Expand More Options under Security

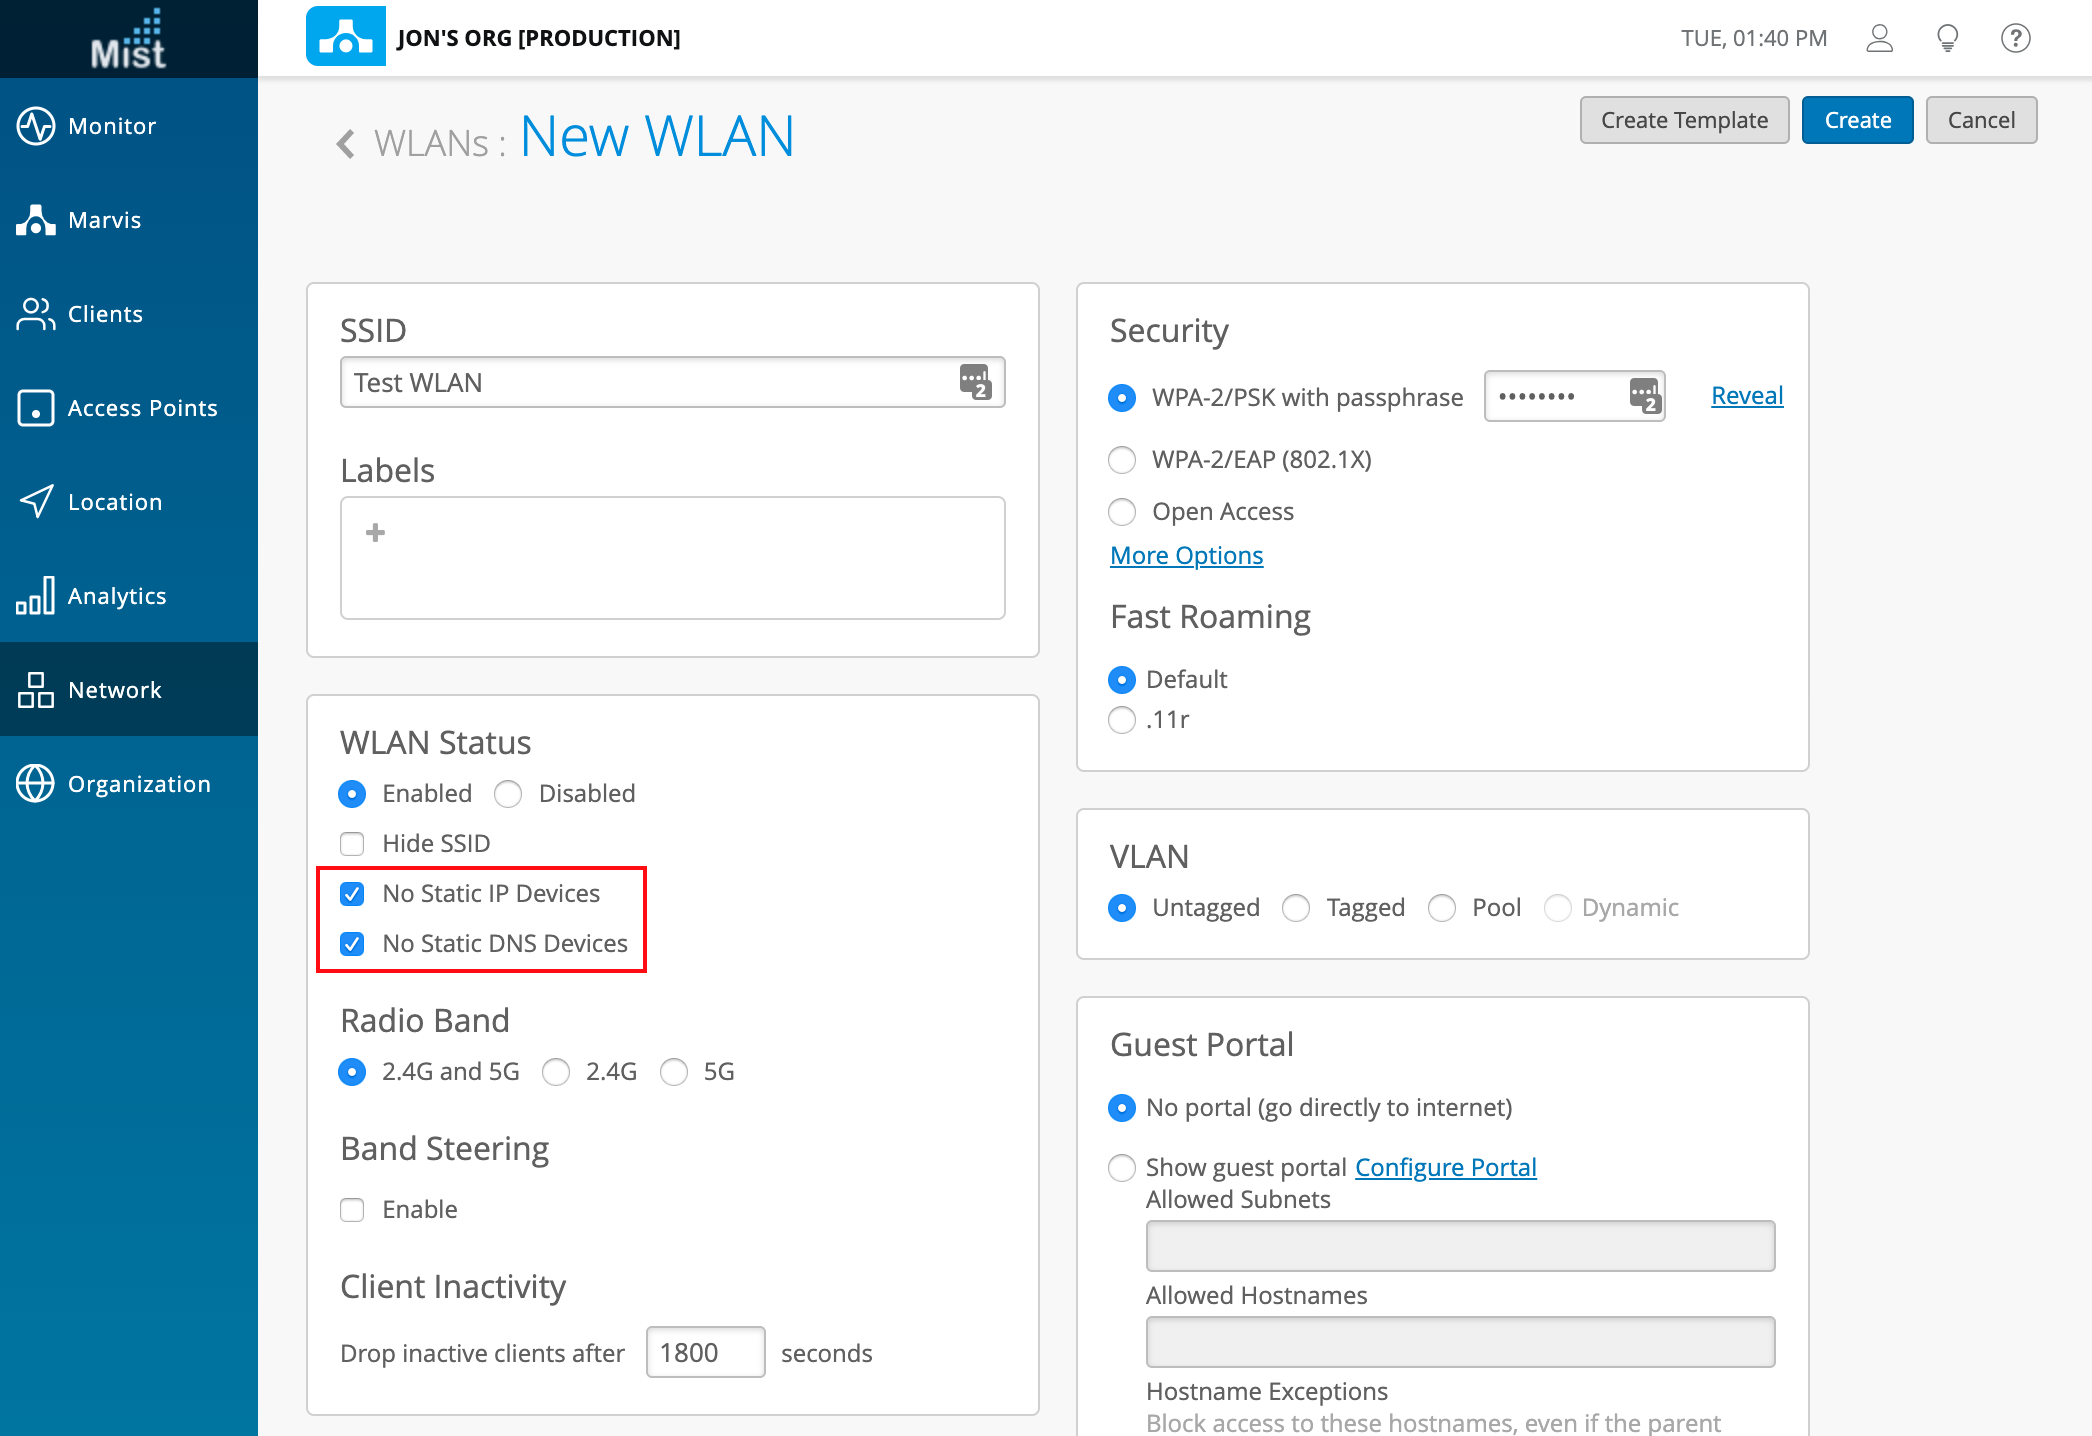pyautogui.click(x=1186, y=555)
